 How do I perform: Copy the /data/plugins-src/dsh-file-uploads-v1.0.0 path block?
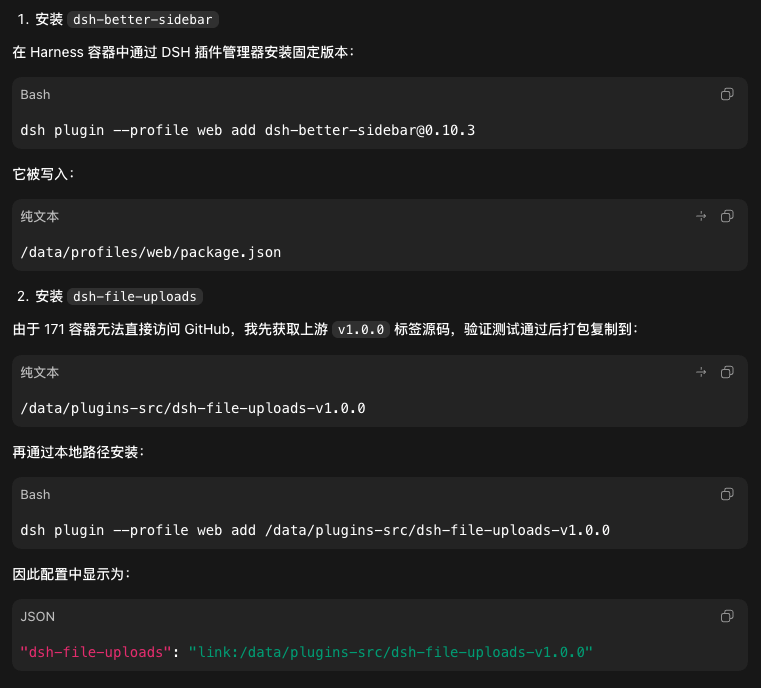click(727, 372)
